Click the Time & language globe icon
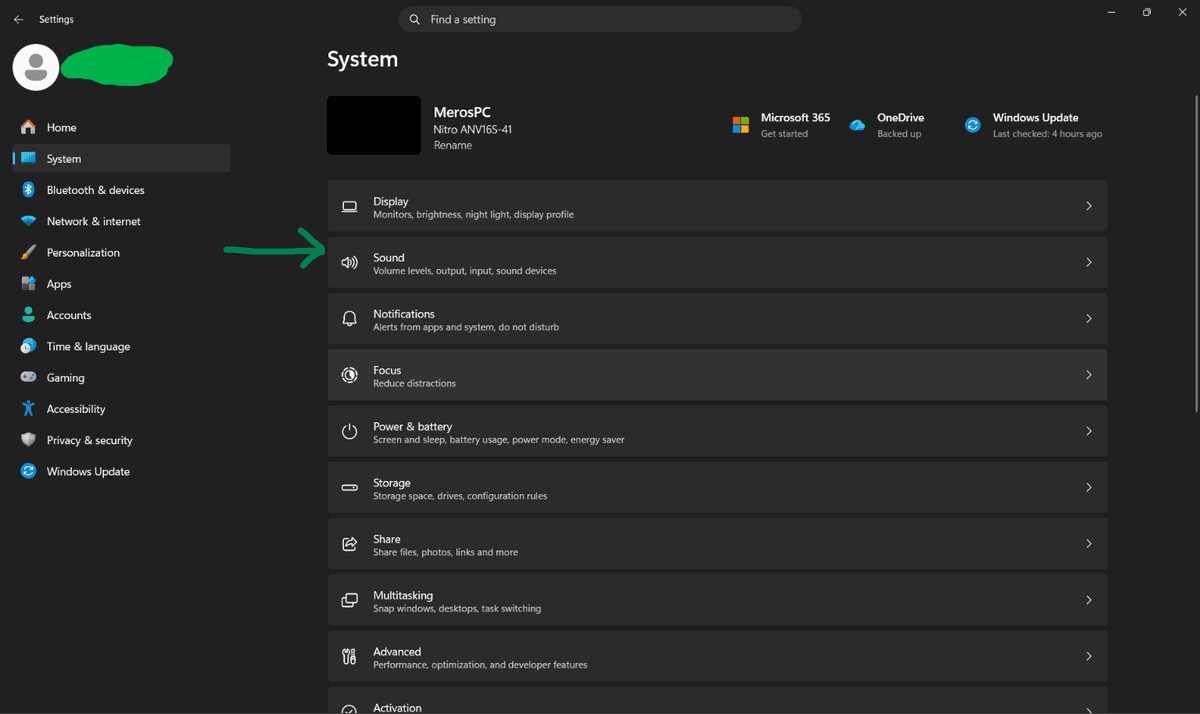Image resolution: width=1200 pixels, height=714 pixels. tap(28, 346)
